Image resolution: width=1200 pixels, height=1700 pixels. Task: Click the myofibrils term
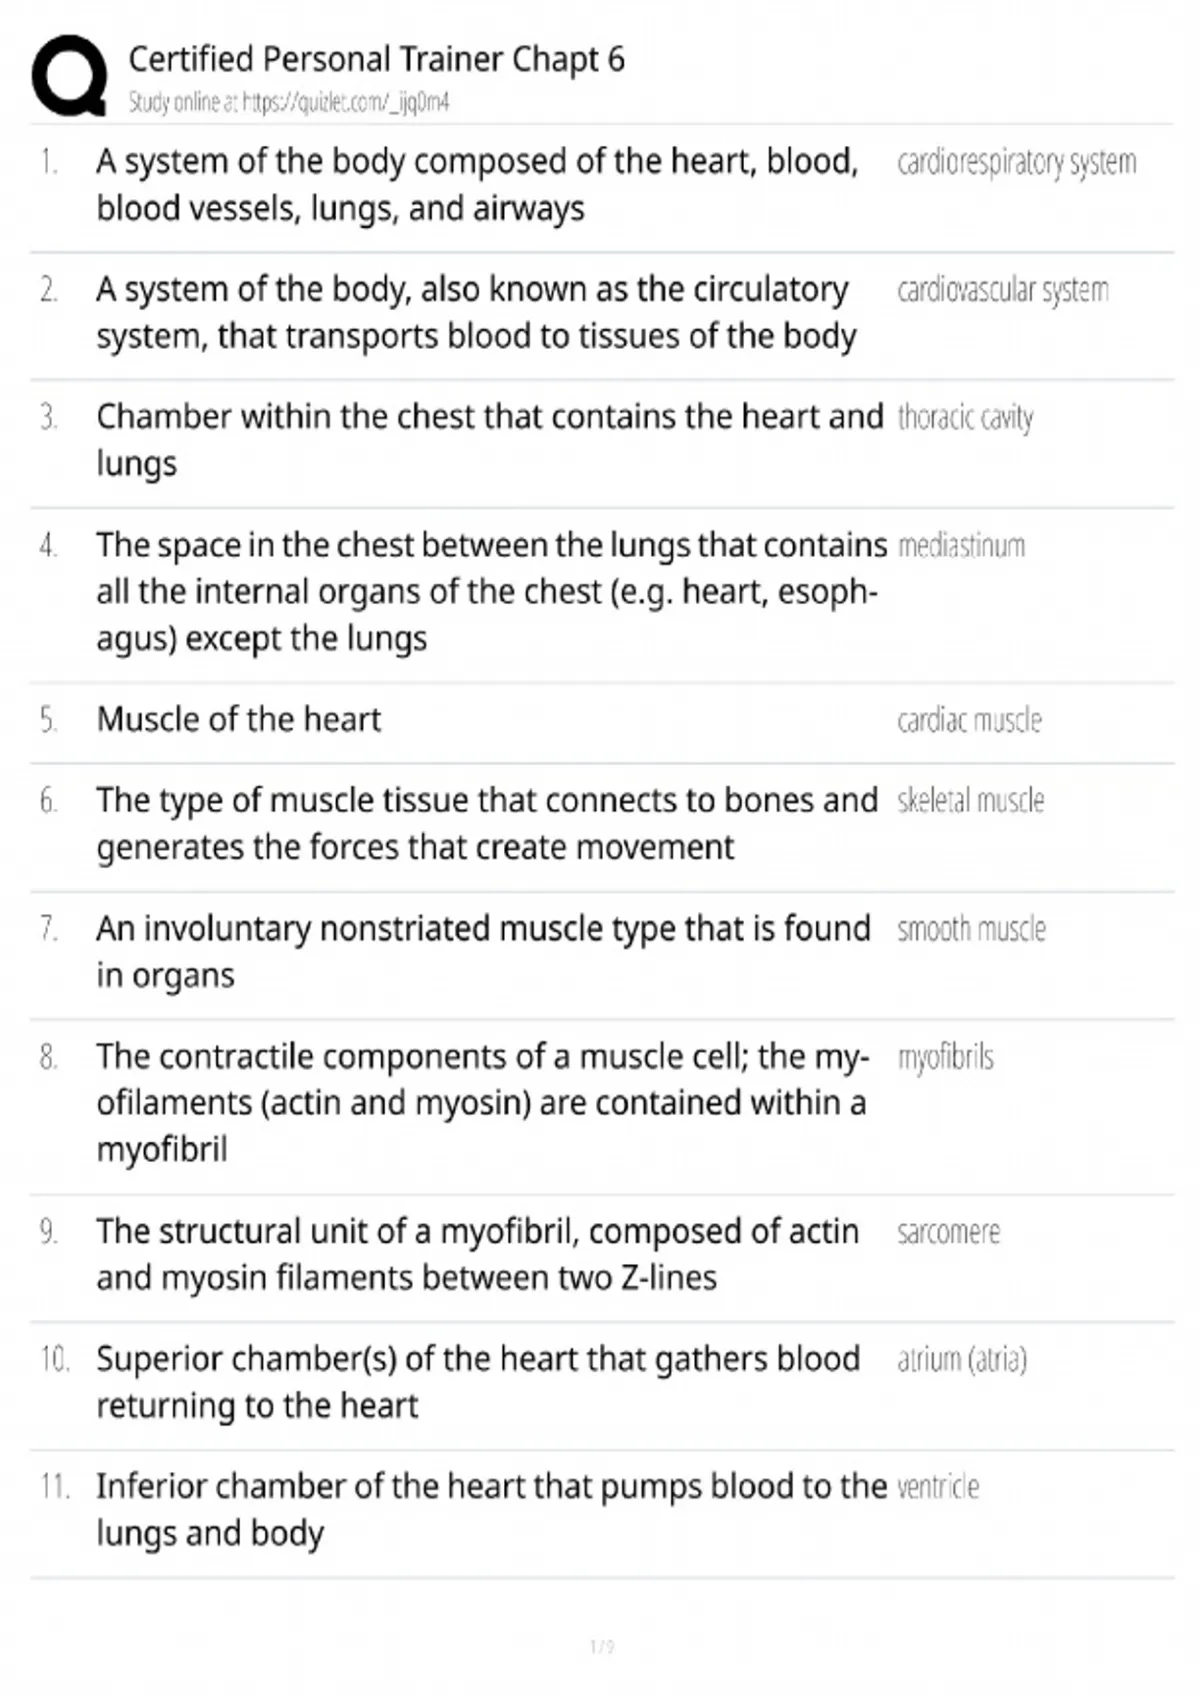click(x=945, y=1057)
